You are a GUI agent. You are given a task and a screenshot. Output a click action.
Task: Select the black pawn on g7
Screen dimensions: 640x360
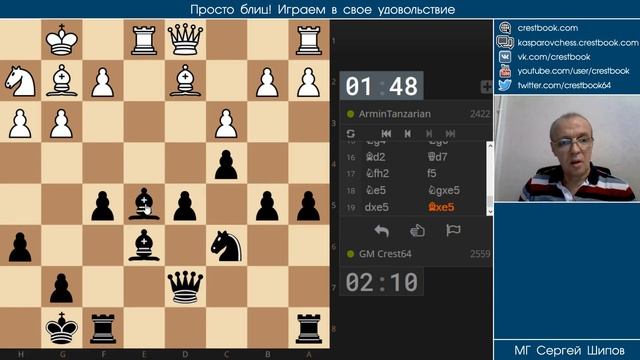[62, 287]
